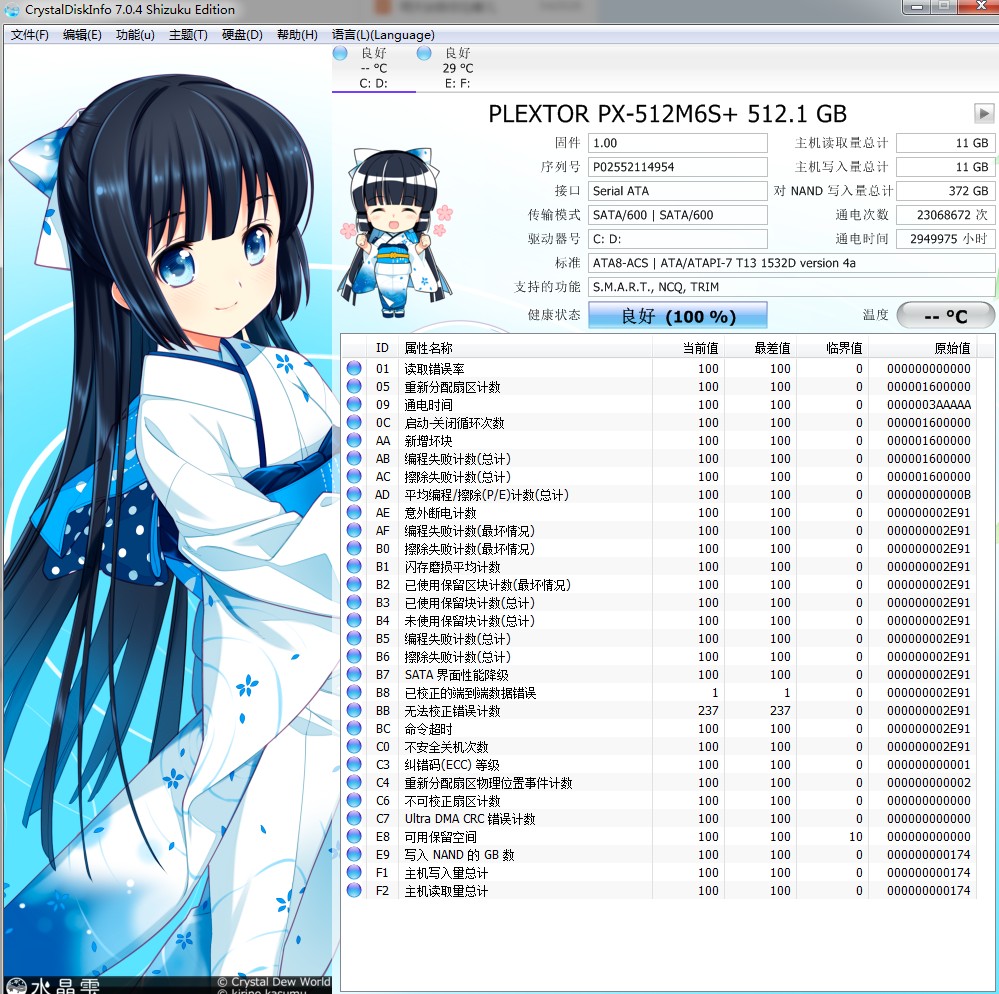This screenshot has height=994, width=999.
Task: Open the 硬盘(D) menu
Action: coord(242,35)
